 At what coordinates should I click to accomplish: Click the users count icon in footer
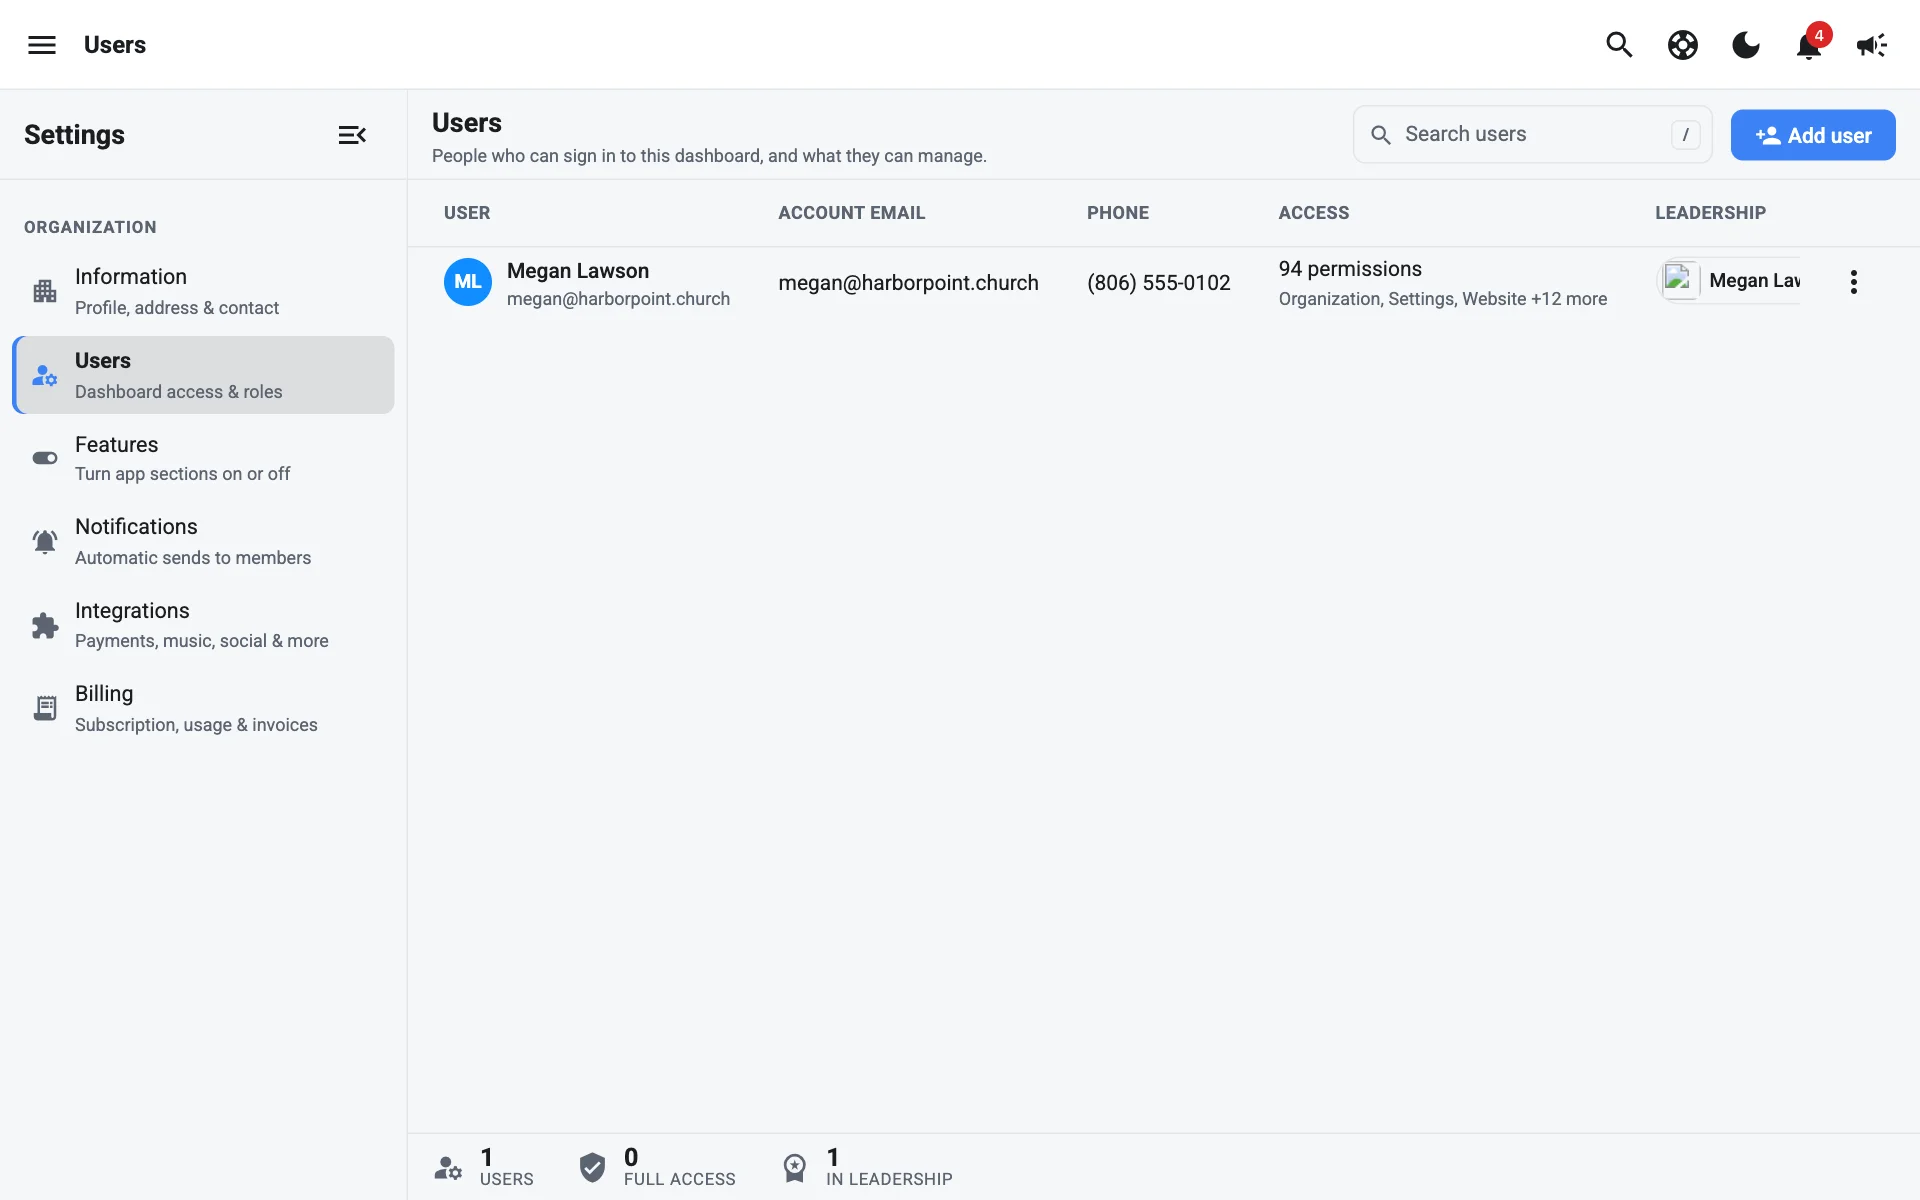pos(448,1167)
